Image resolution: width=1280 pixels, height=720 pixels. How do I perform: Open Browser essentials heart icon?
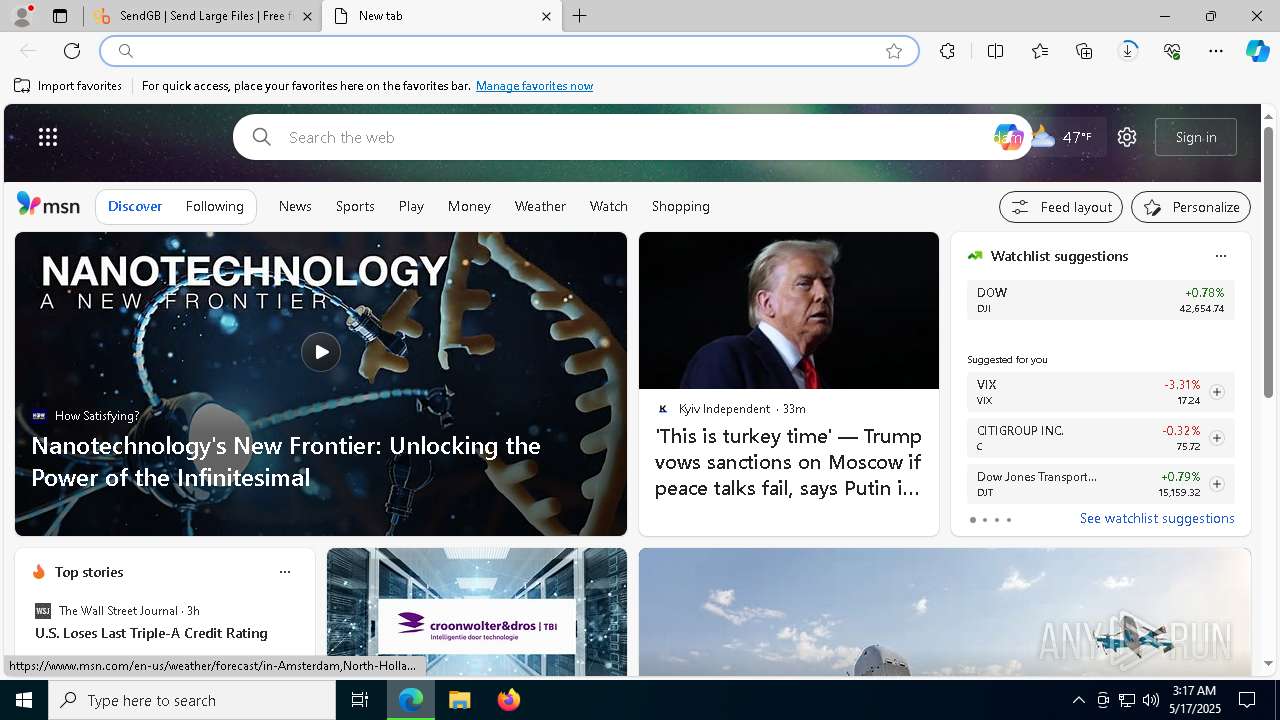1172,51
